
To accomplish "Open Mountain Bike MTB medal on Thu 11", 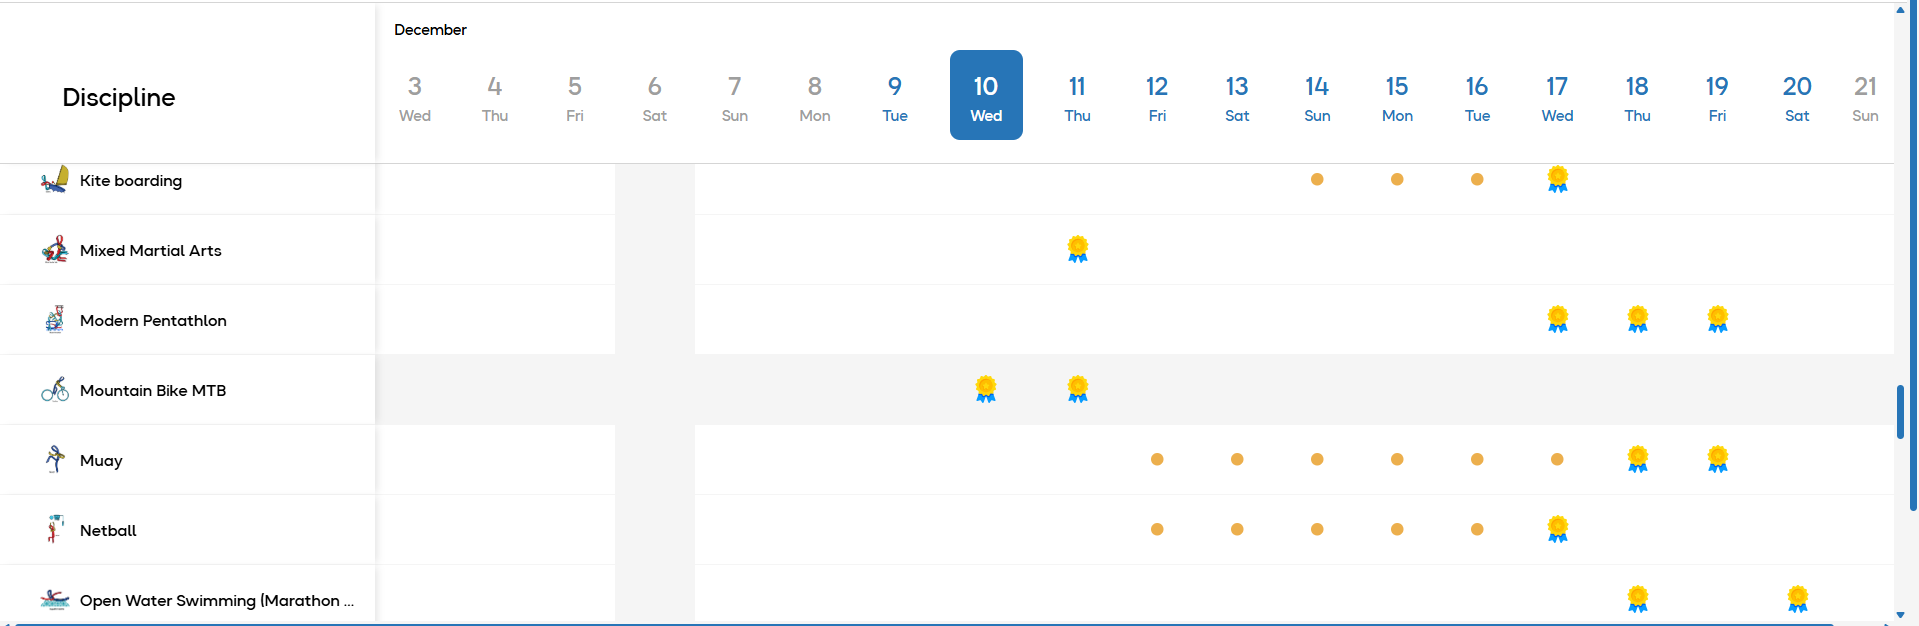I will click(1077, 390).
